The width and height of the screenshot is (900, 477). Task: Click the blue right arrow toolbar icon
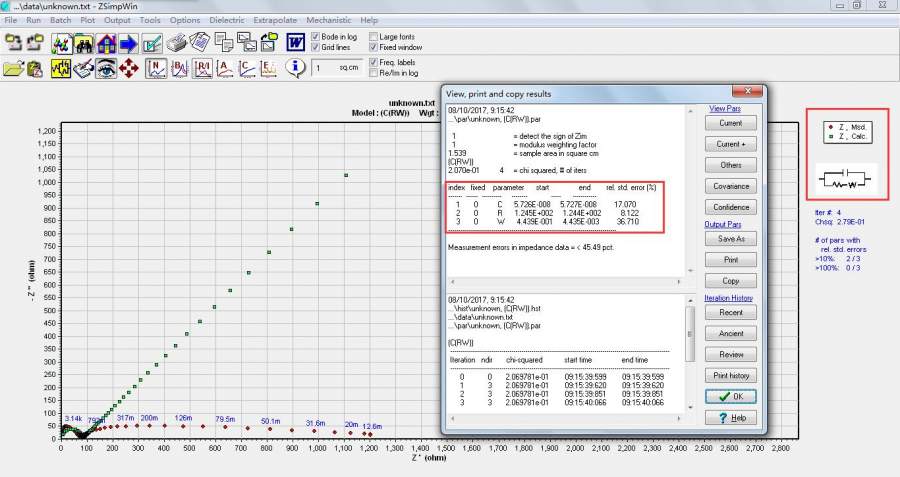pos(129,42)
